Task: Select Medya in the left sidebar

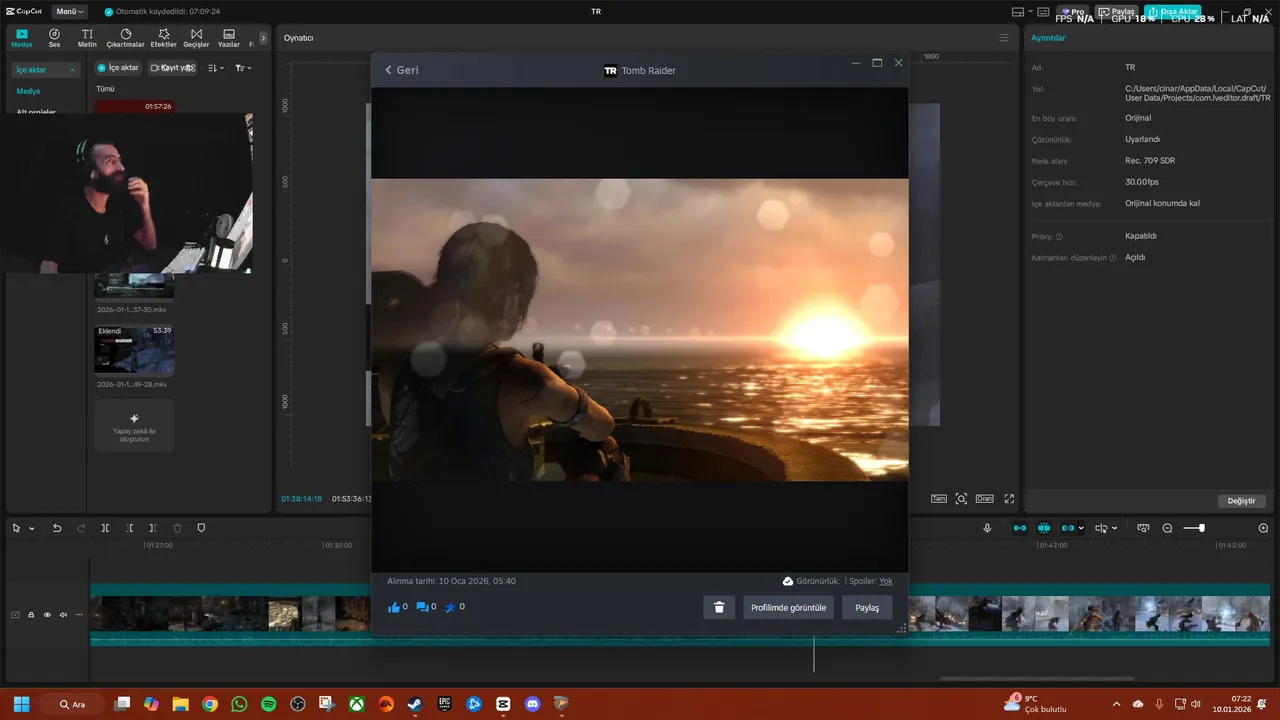Action: (x=28, y=91)
